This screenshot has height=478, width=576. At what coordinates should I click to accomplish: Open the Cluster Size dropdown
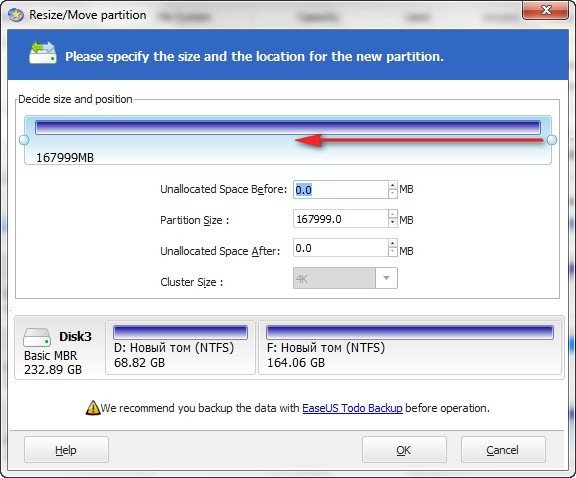coord(386,278)
